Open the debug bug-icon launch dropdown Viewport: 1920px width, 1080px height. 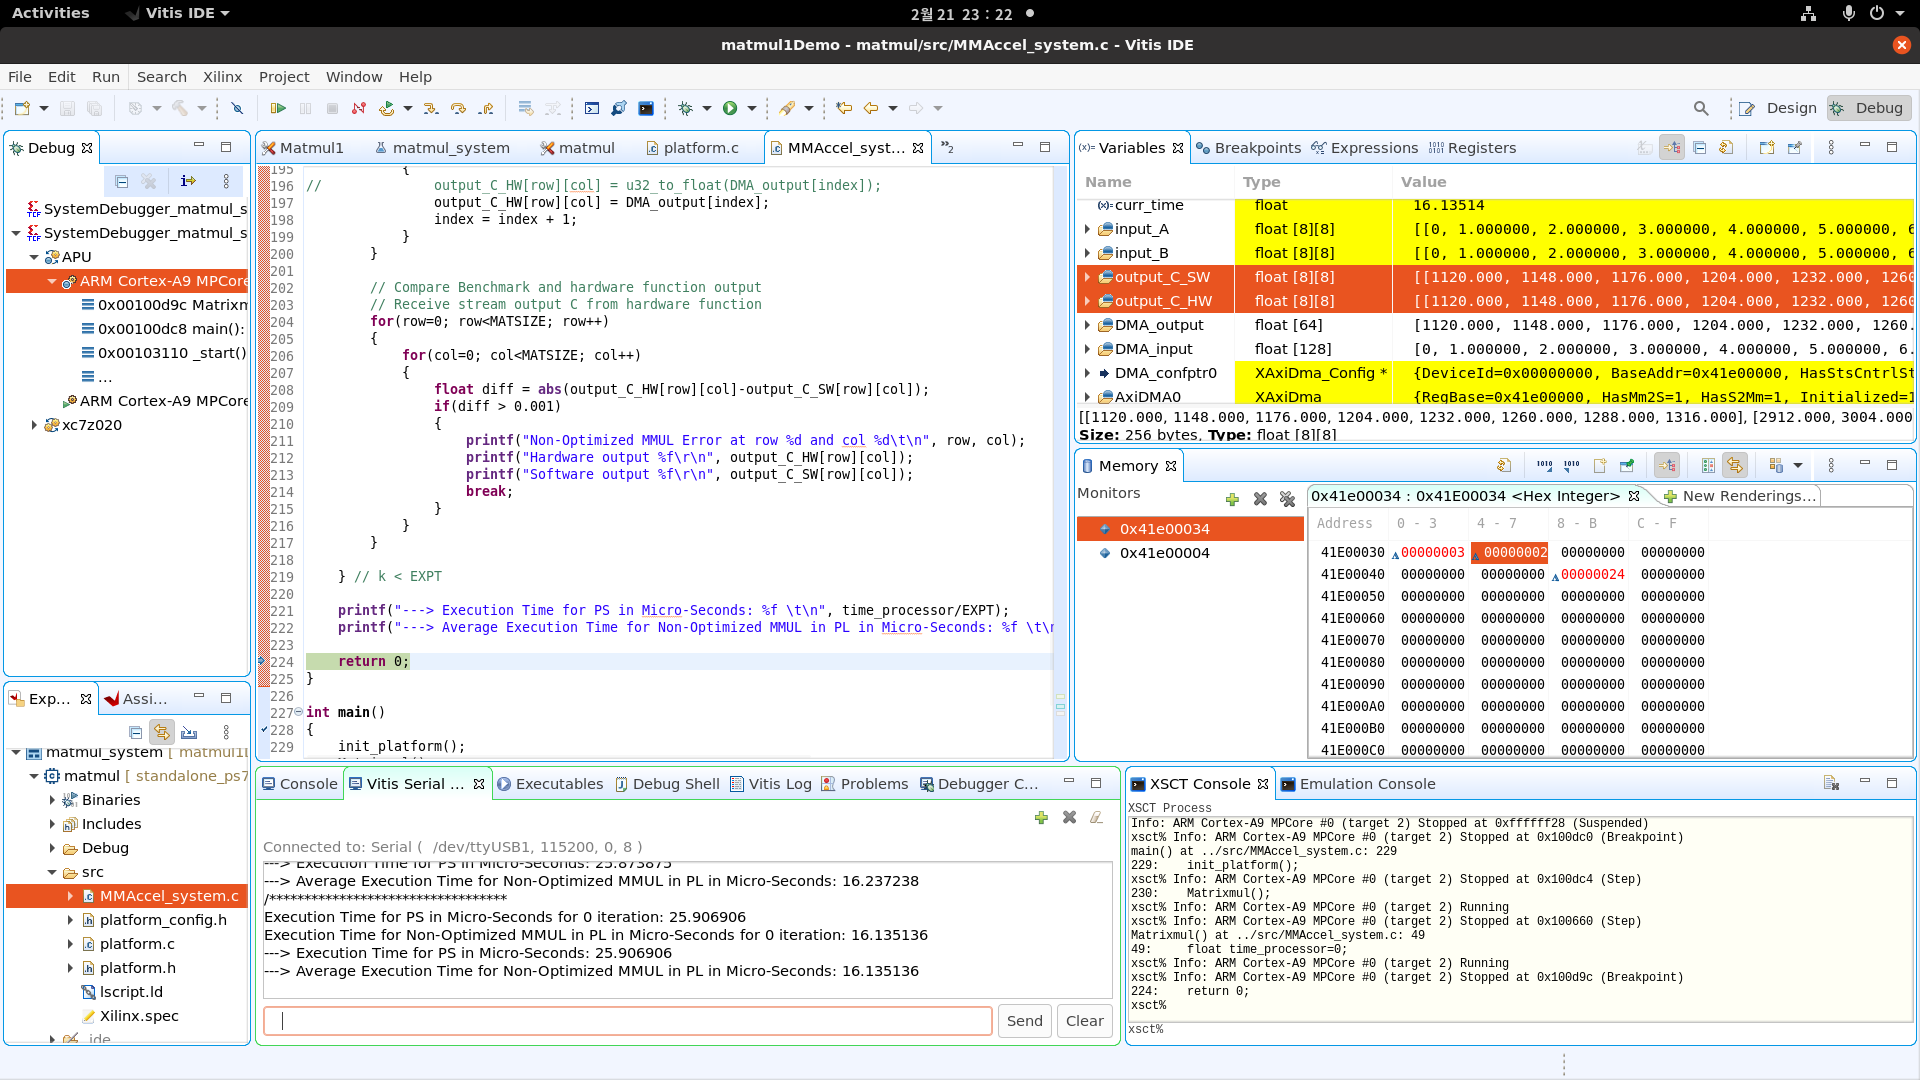(x=706, y=108)
